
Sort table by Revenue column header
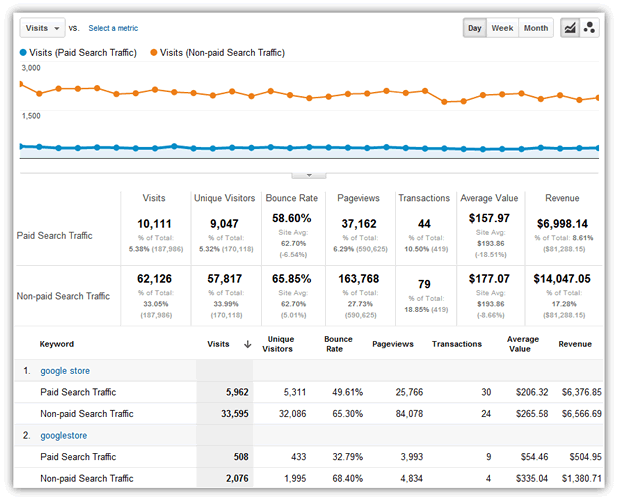(x=575, y=344)
